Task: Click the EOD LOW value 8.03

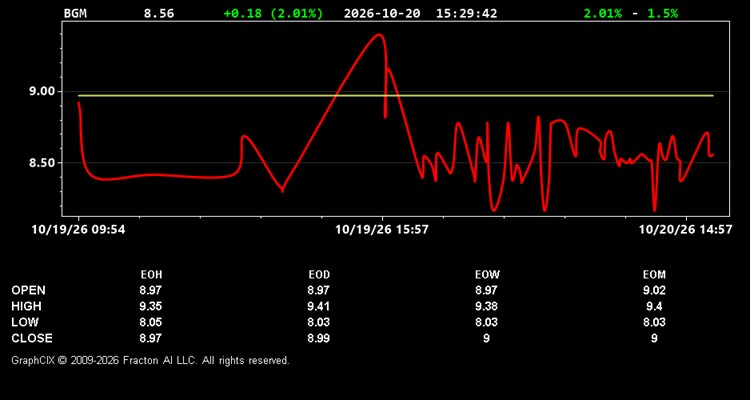Action: coord(319,322)
